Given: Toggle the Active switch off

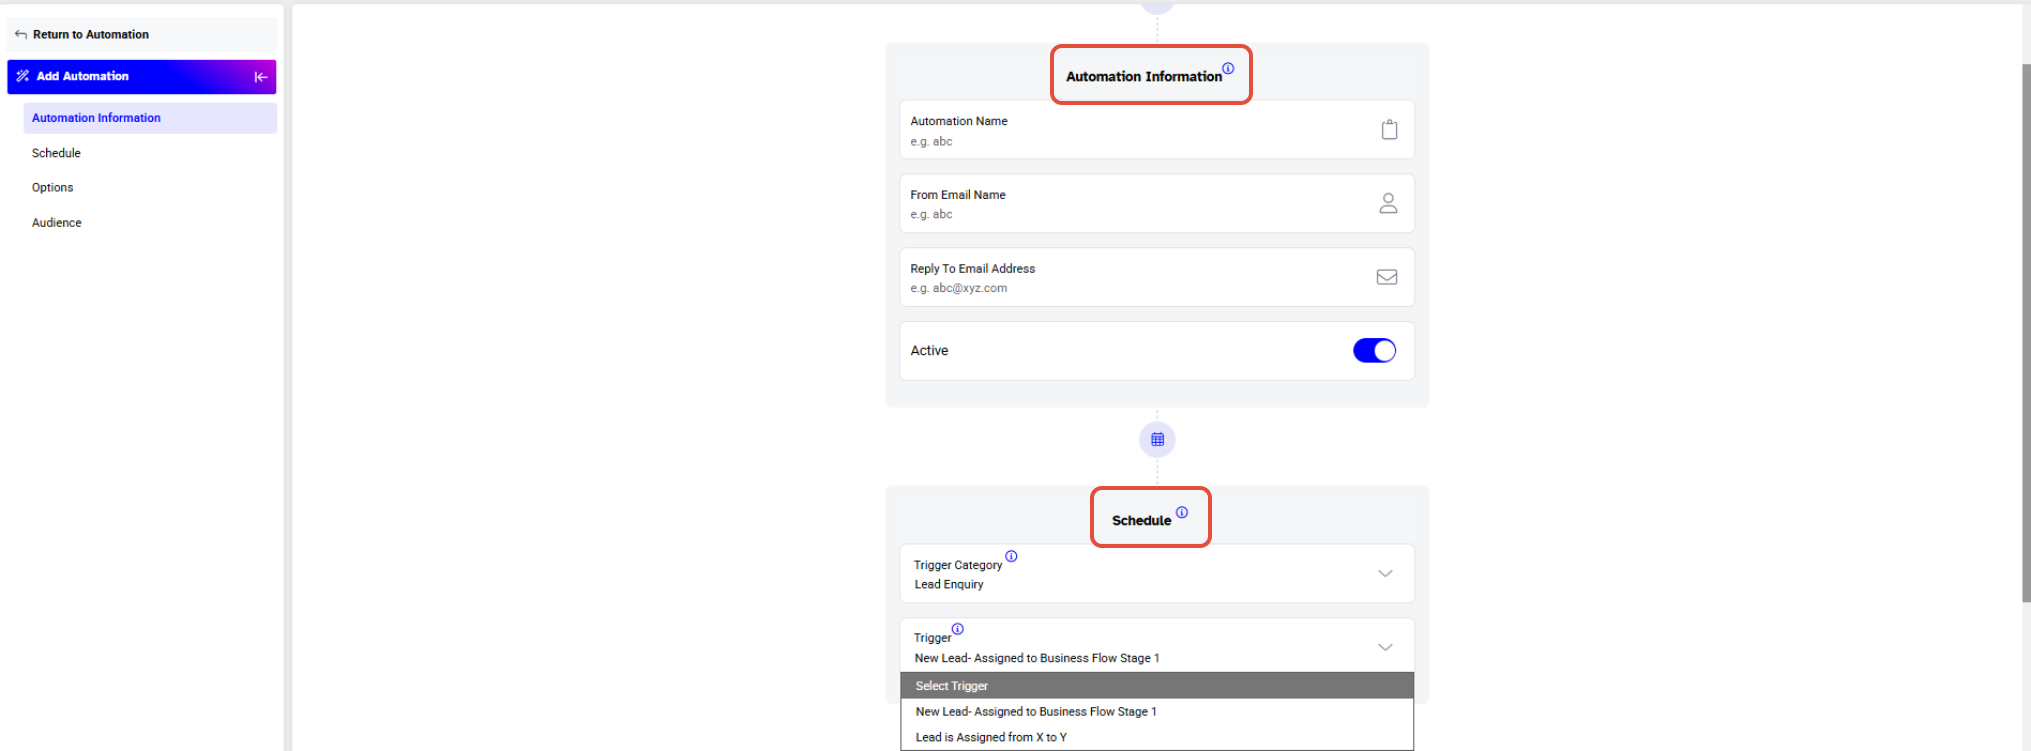Looking at the screenshot, I should tap(1374, 351).
